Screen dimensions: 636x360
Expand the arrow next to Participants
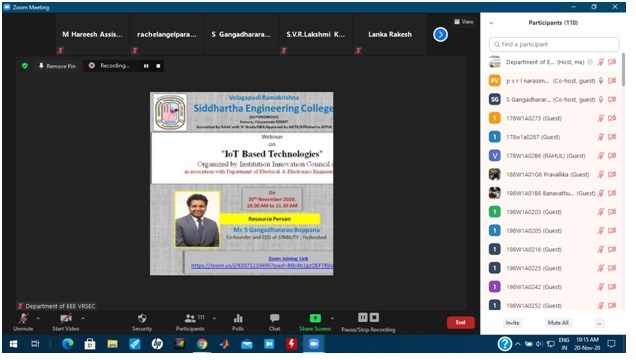coord(214,319)
